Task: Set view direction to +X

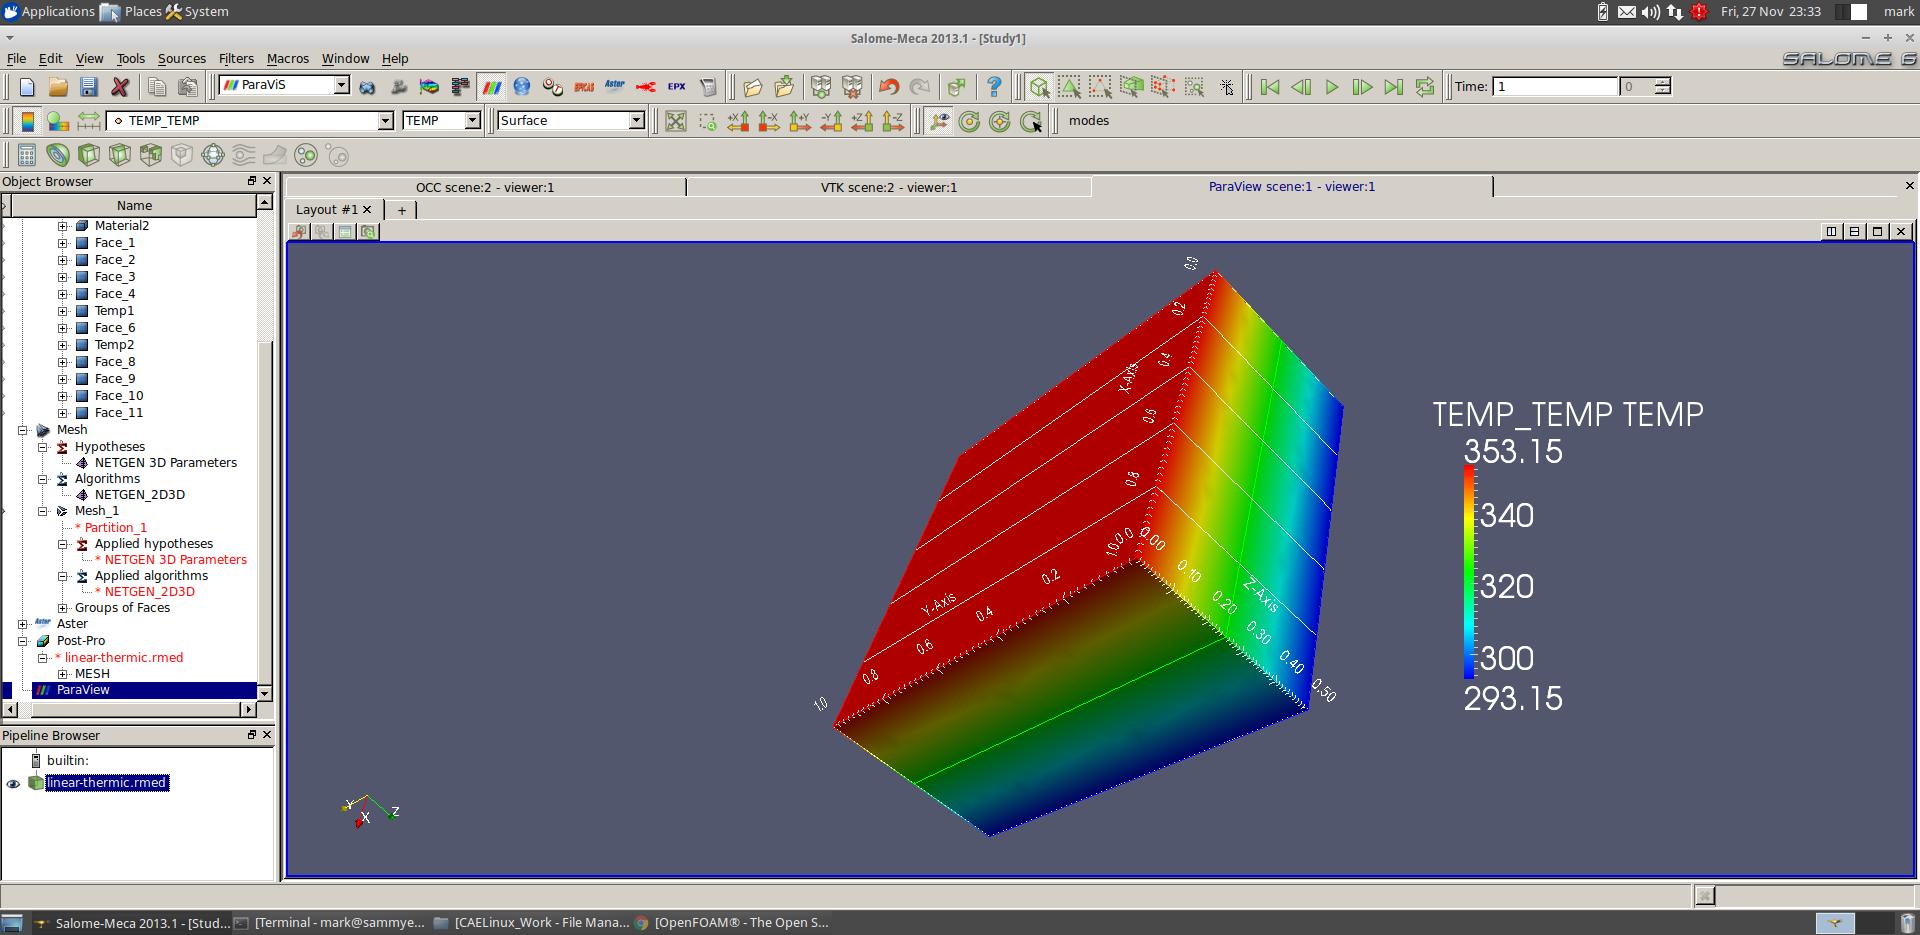Action: (x=738, y=121)
